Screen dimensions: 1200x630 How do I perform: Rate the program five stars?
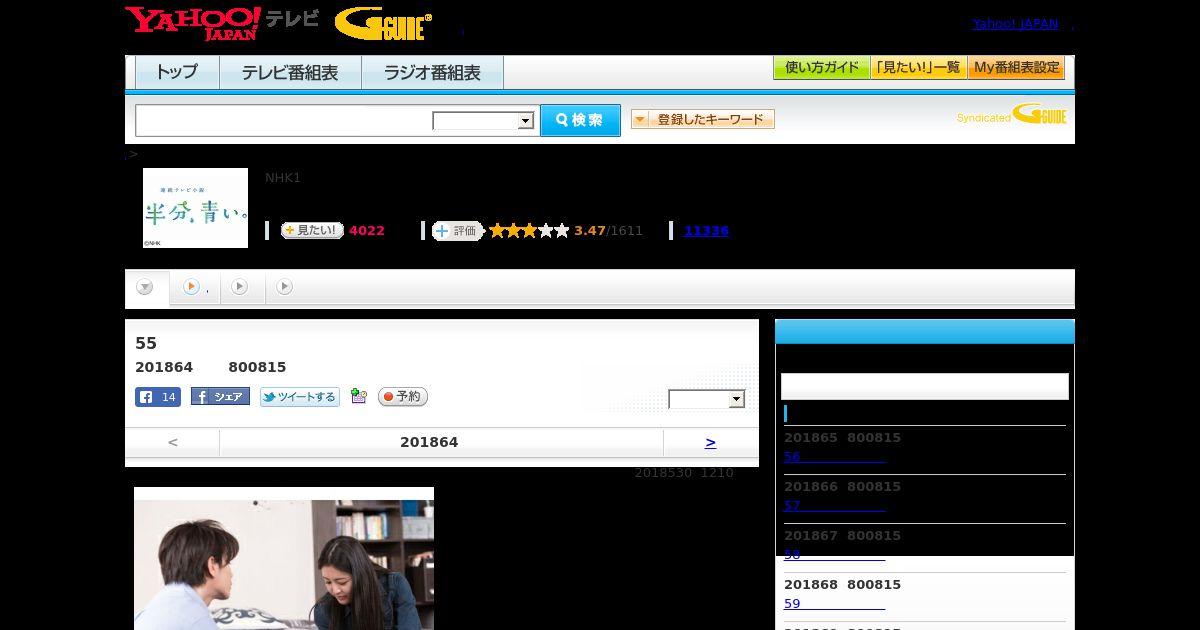point(562,231)
